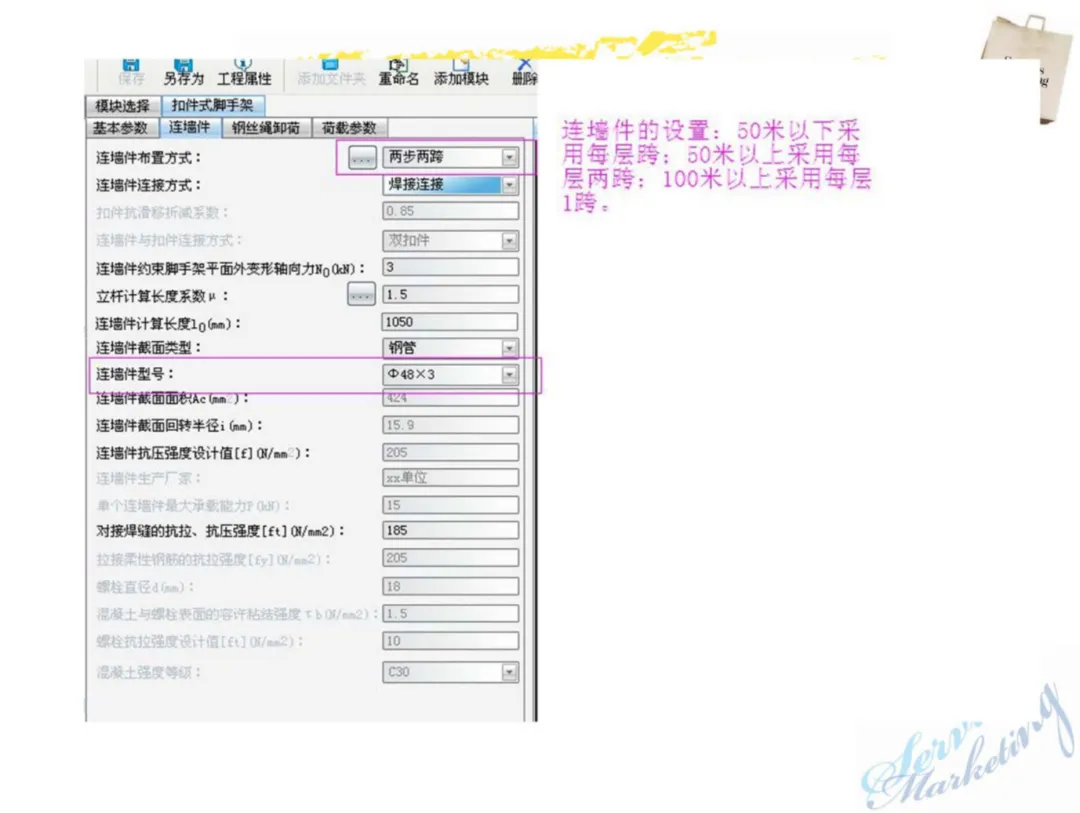
Task: Click the 立杆计算长度系数 field showing 1.5
Action: tap(450, 294)
